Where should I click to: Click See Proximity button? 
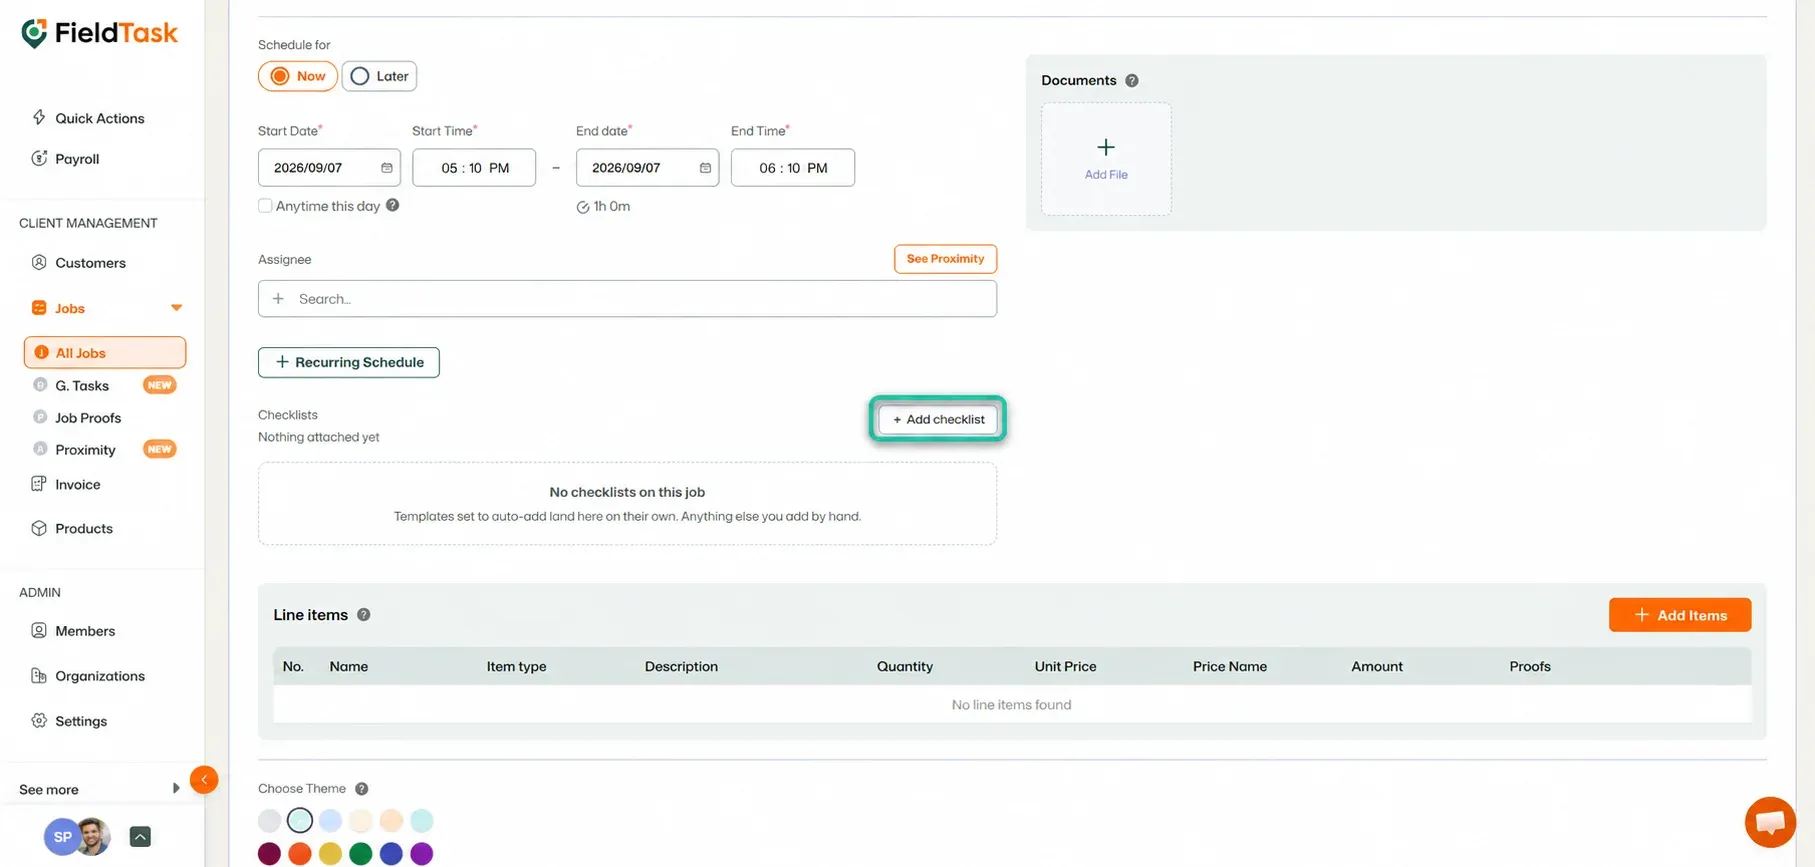(945, 259)
